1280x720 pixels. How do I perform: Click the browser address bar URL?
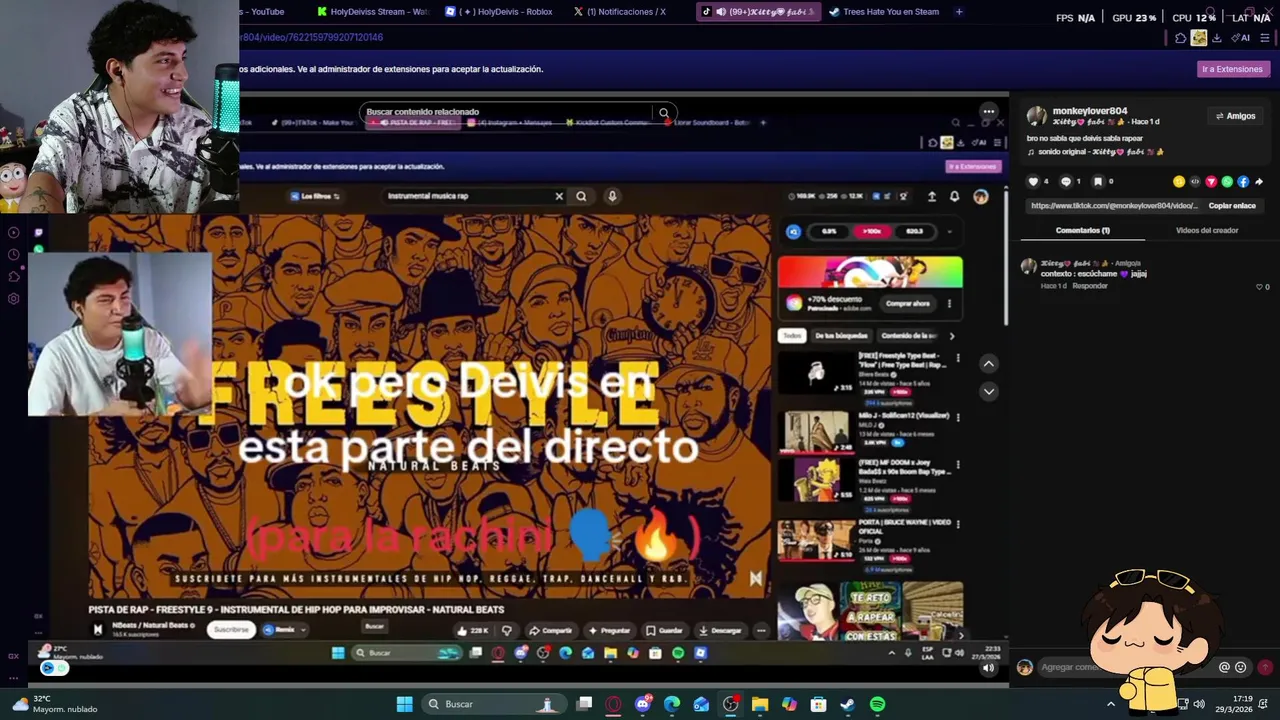pos(311,37)
